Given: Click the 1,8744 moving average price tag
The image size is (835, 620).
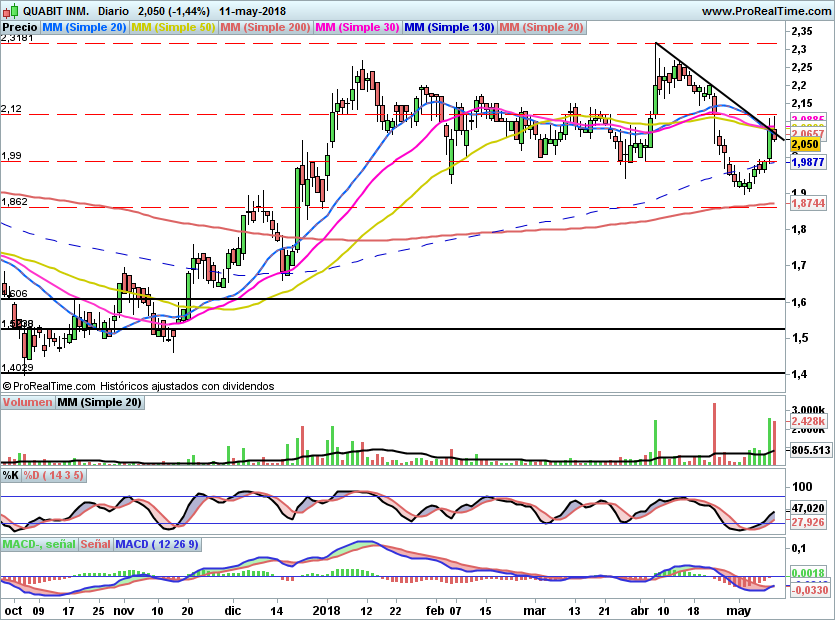Looking at the screenshot, I should [808, 203].
